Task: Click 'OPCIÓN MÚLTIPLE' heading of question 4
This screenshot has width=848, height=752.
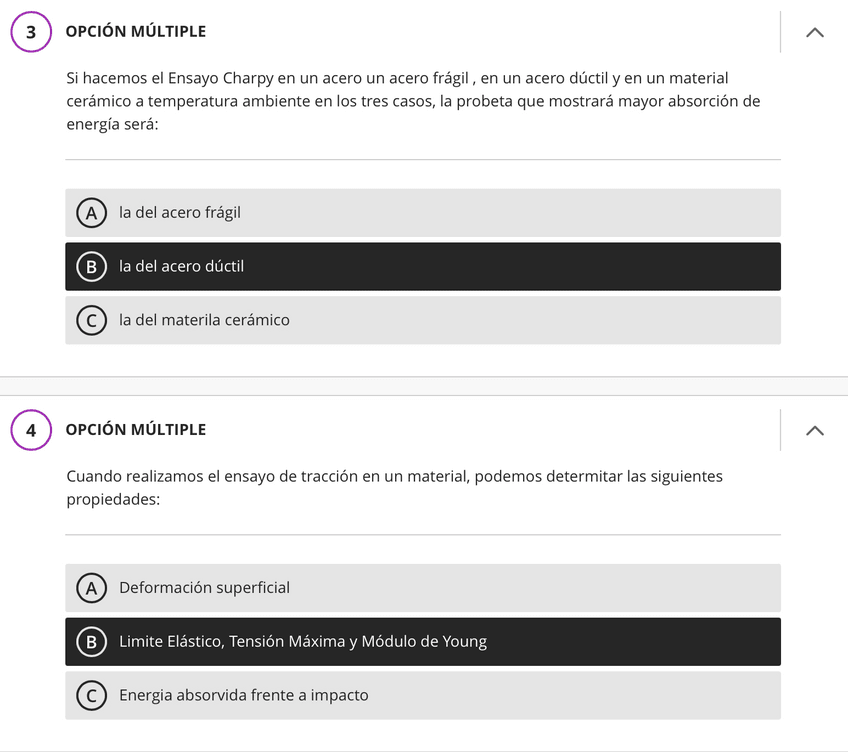Action: click(136, 430)
